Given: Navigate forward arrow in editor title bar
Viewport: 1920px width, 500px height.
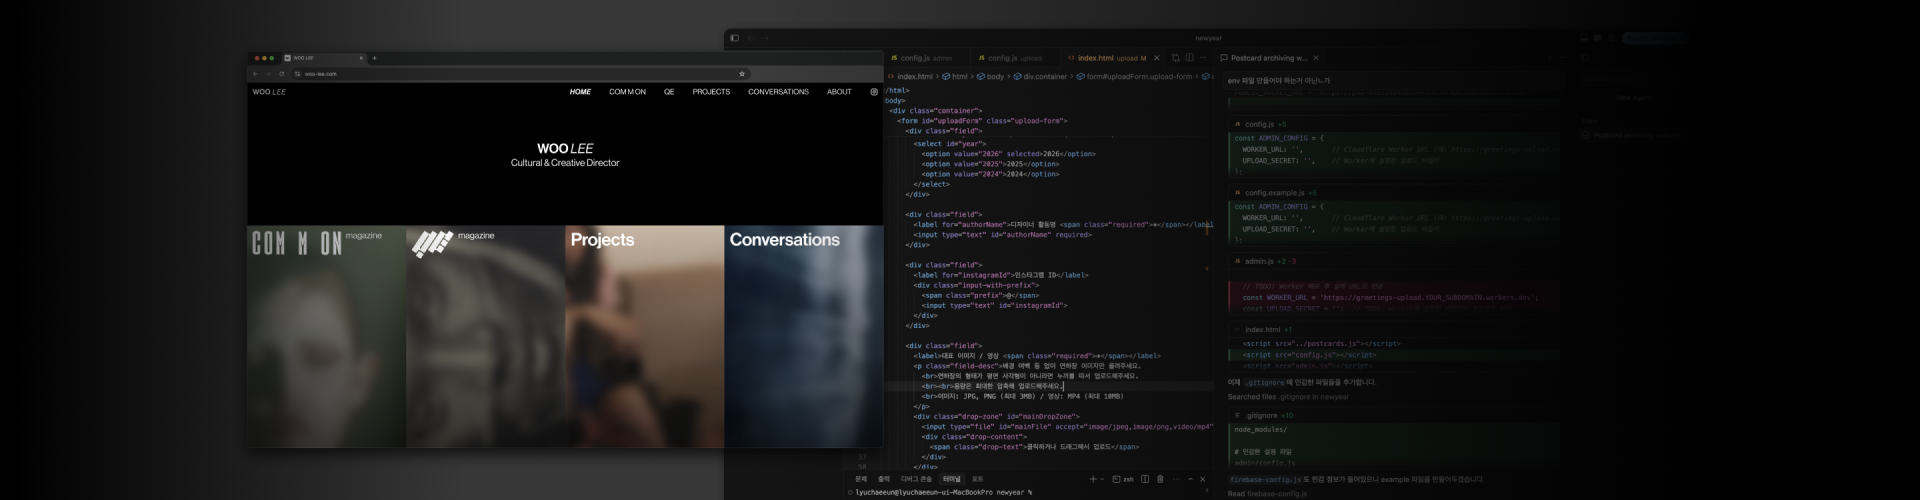Looking at the screenshot, I should (x=765, y=38).
